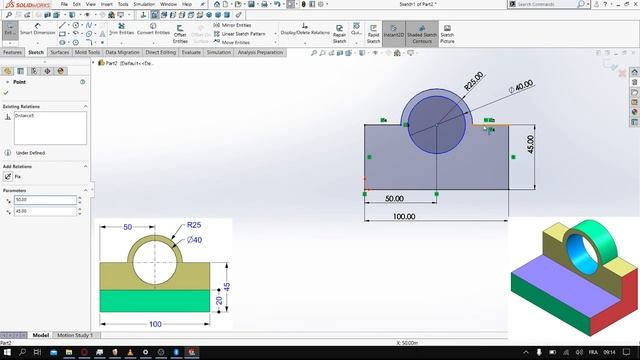640x360 pixels.
Task: Toggle Shaded Sketch Contours
Action: [422, 34]
